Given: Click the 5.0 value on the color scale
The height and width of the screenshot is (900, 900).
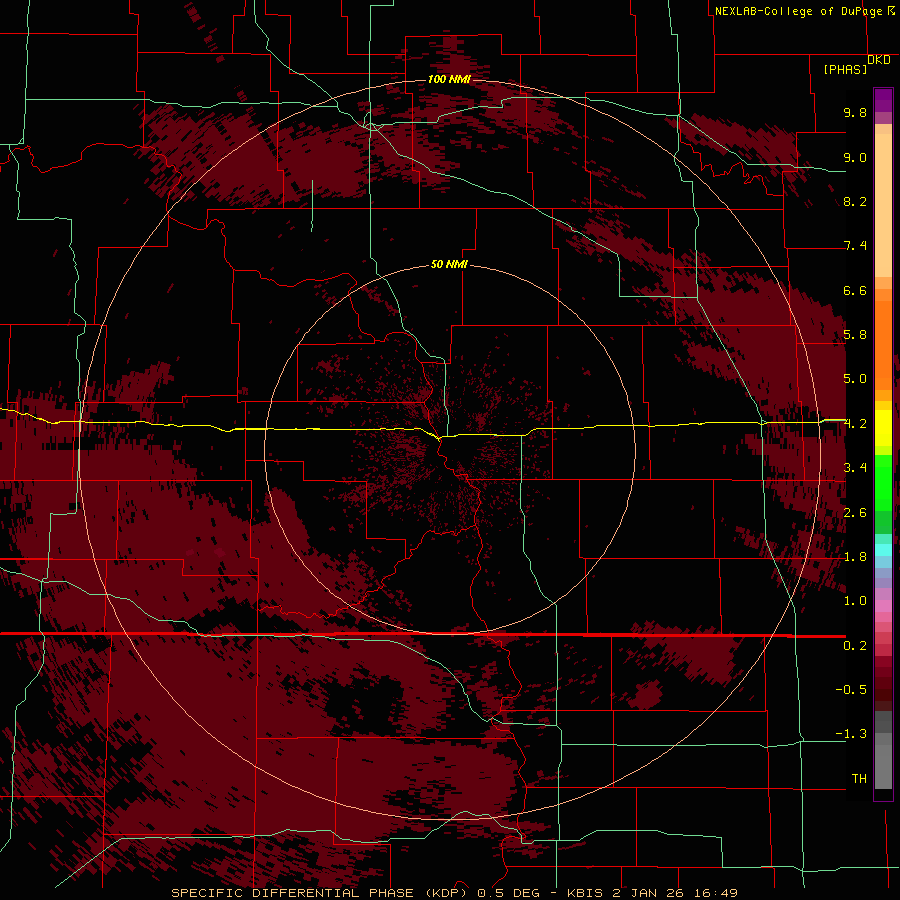Looking at the screenshot, I should (855, 379).
